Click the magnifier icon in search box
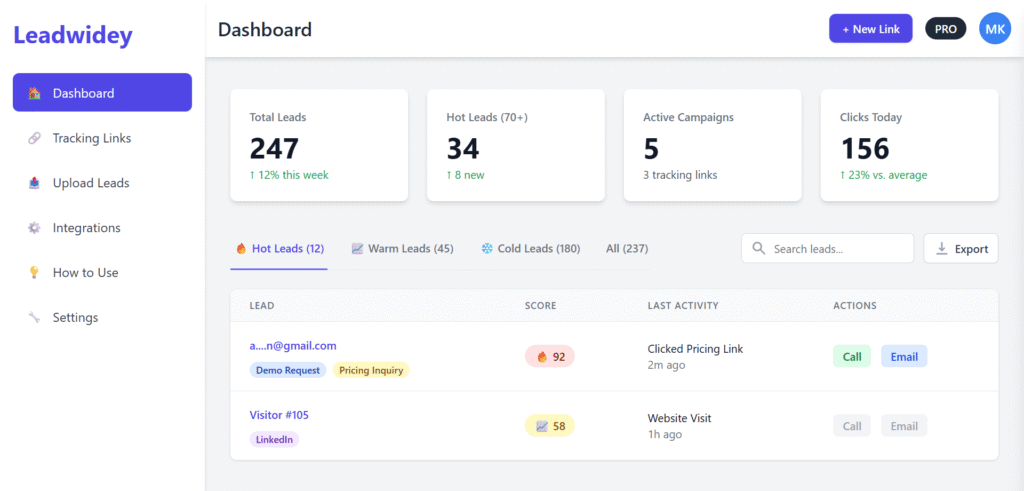Viewport: 1024px width, 491px height. point(759,249)
